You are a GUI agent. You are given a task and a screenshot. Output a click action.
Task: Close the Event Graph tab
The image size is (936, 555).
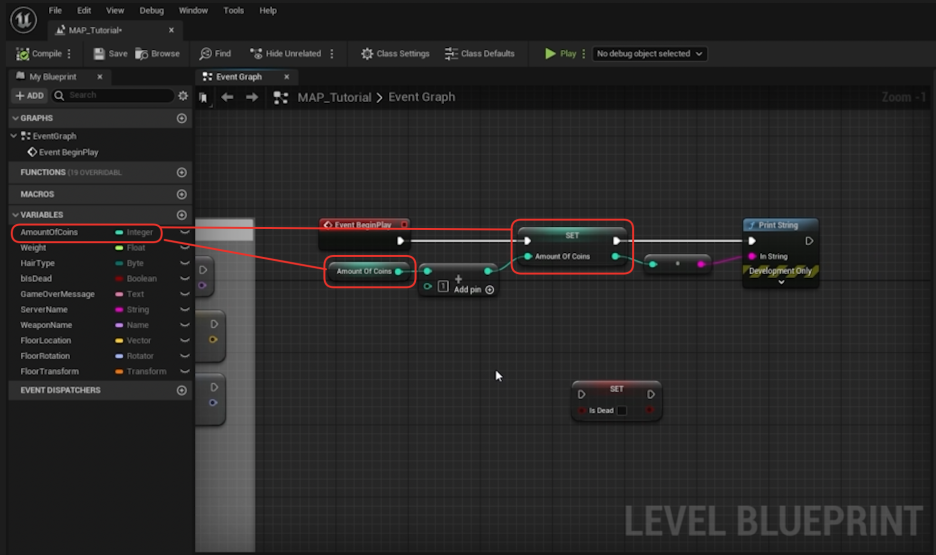tap(287, 76)
